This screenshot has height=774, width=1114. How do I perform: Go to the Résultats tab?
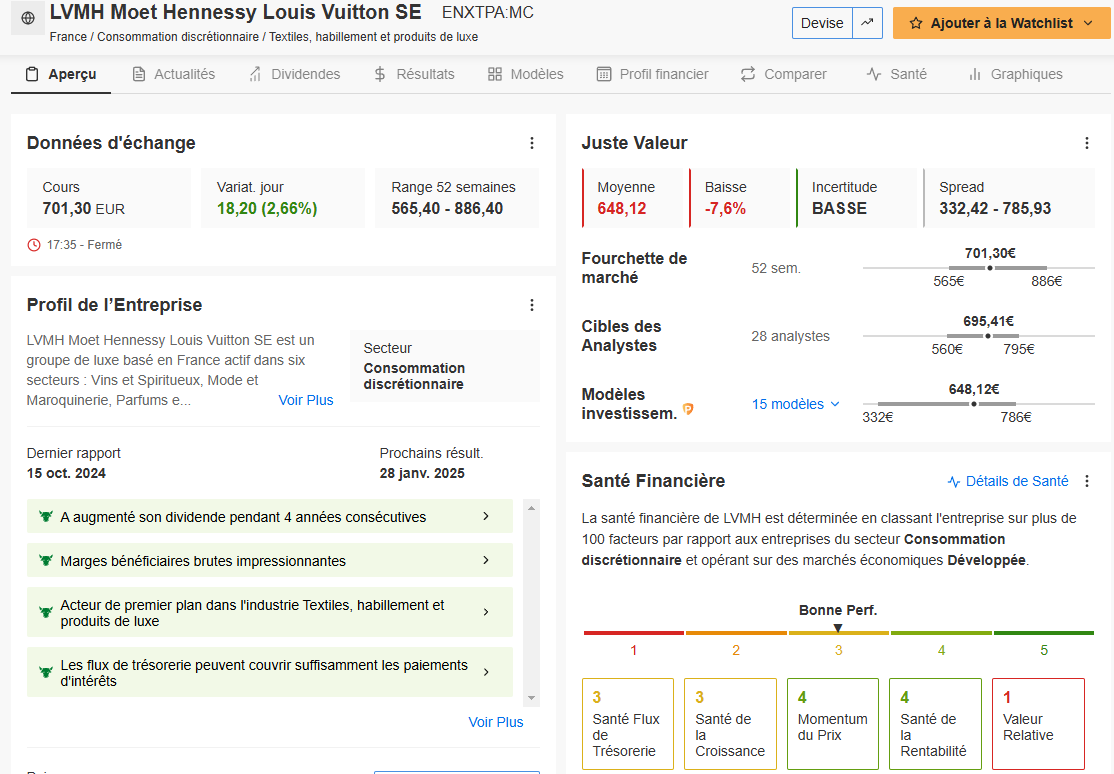coord(414,74)
